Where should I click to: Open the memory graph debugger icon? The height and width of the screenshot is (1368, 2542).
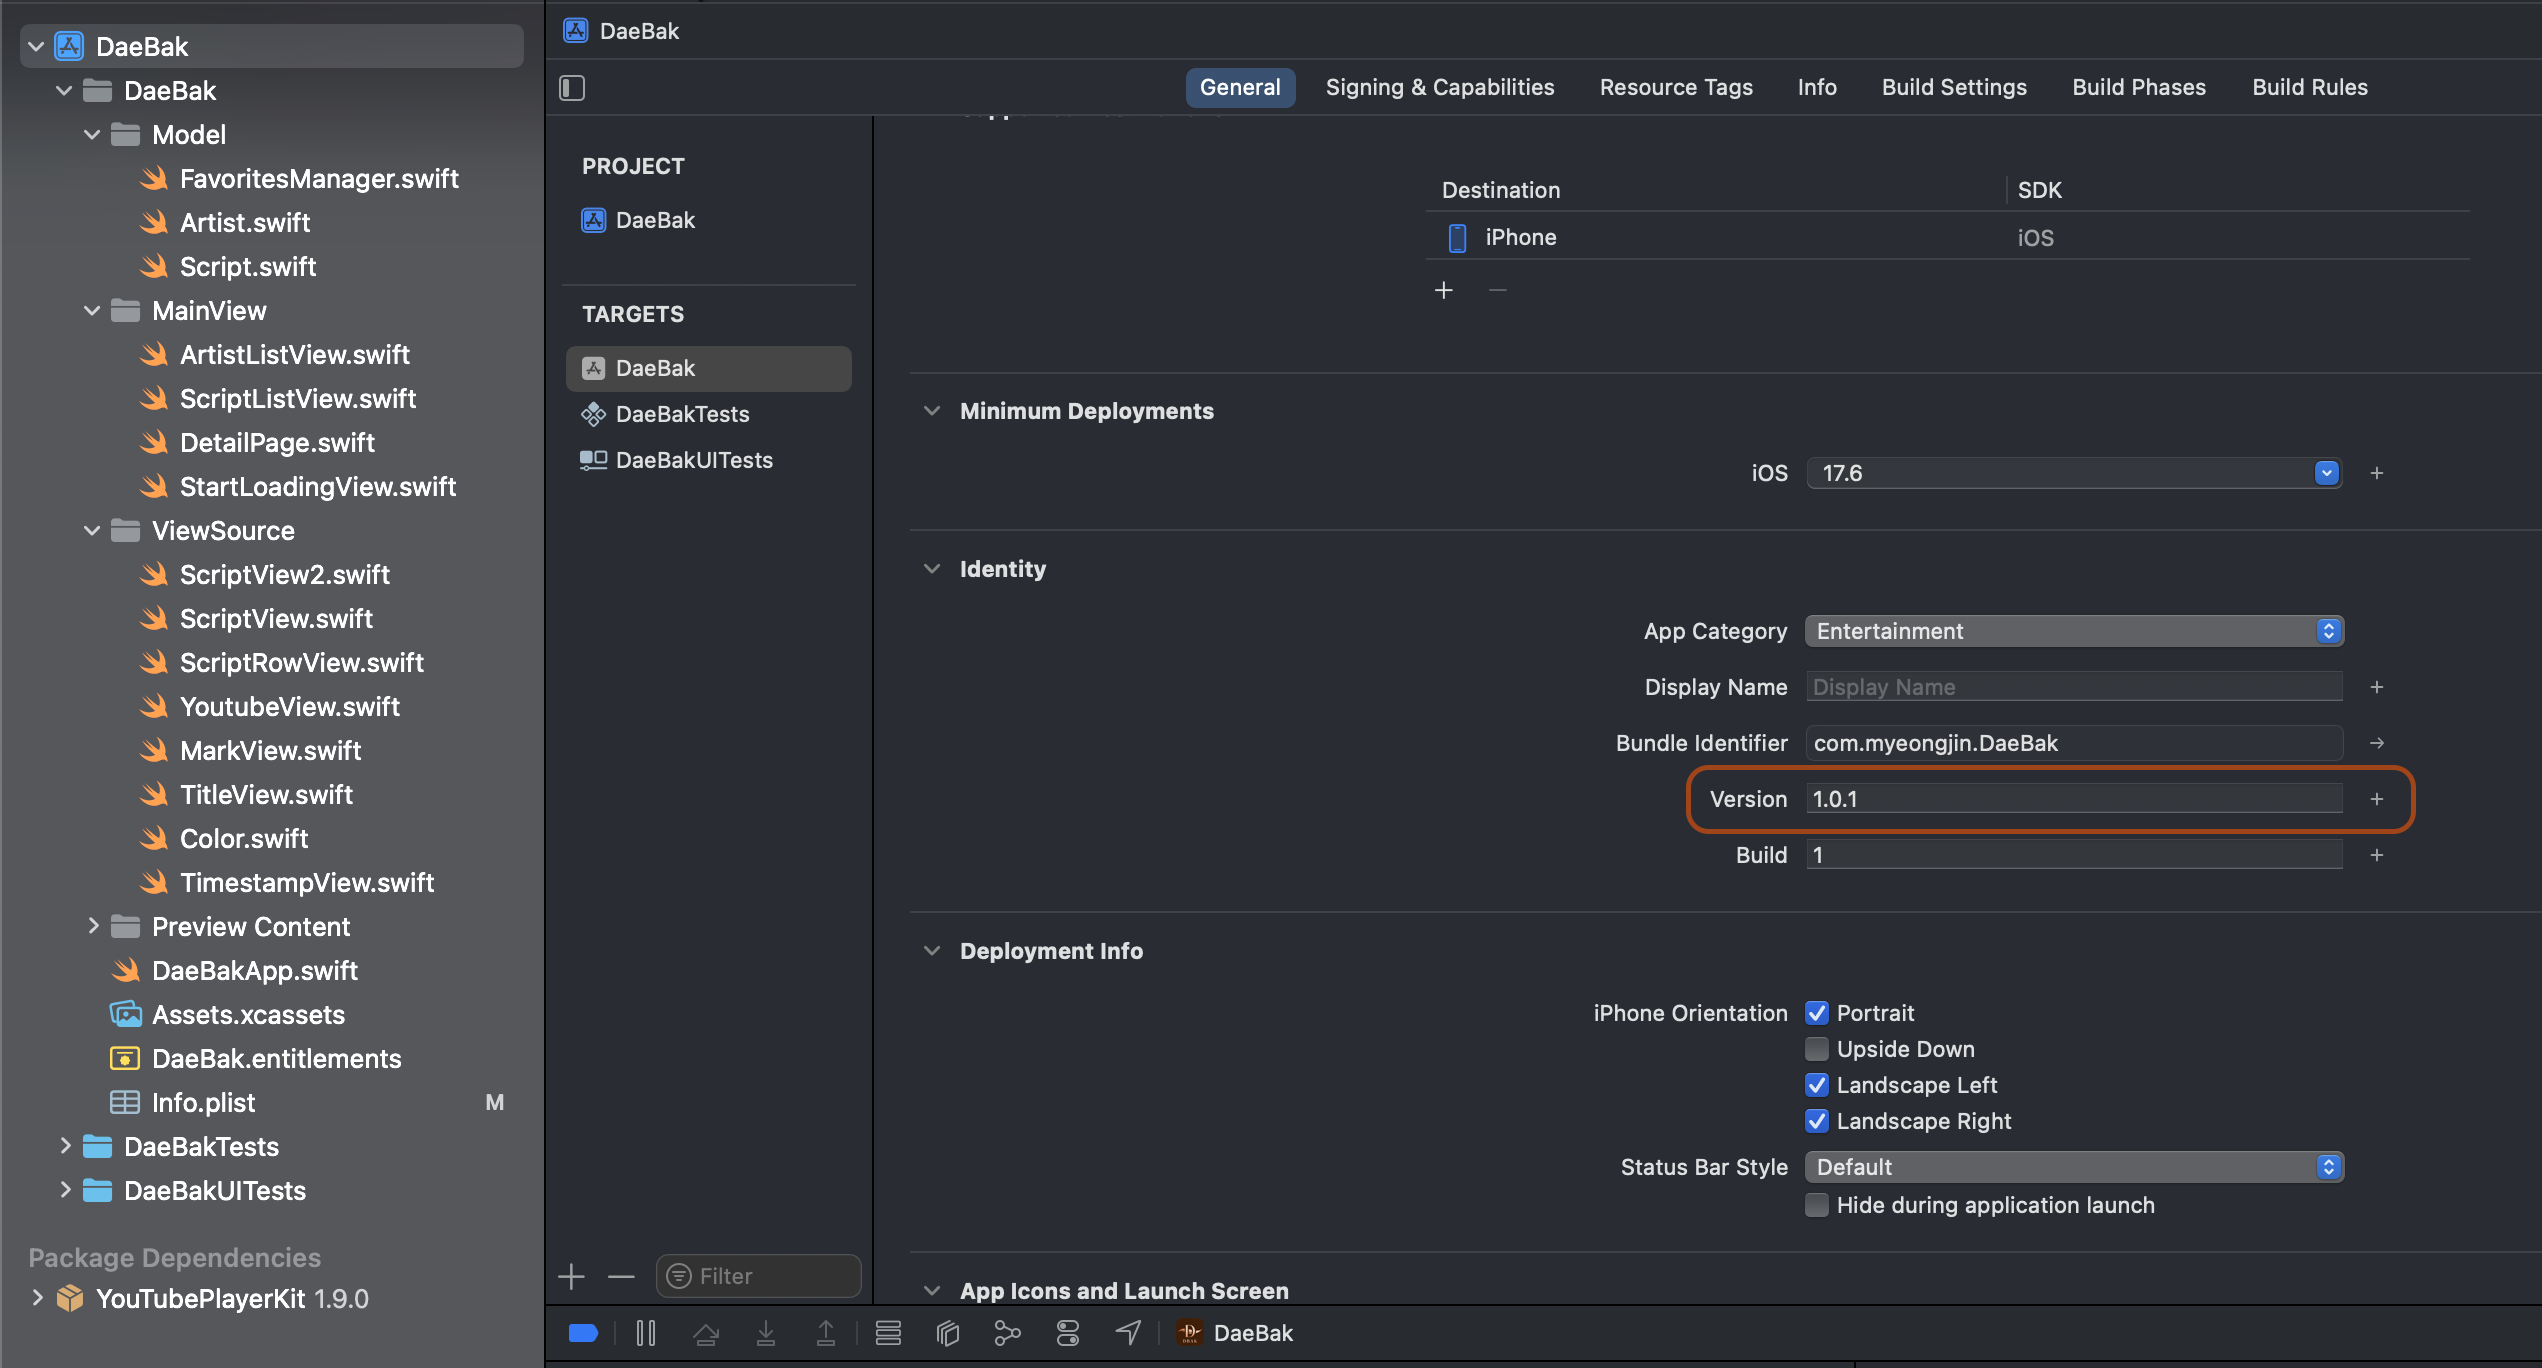(x=1008, y=1333)
